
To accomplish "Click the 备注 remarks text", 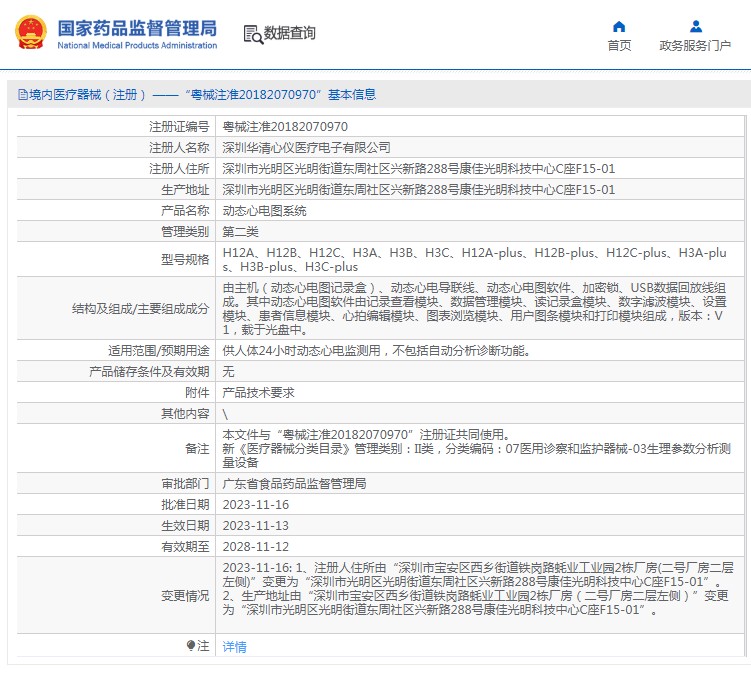I will point(477,449).
